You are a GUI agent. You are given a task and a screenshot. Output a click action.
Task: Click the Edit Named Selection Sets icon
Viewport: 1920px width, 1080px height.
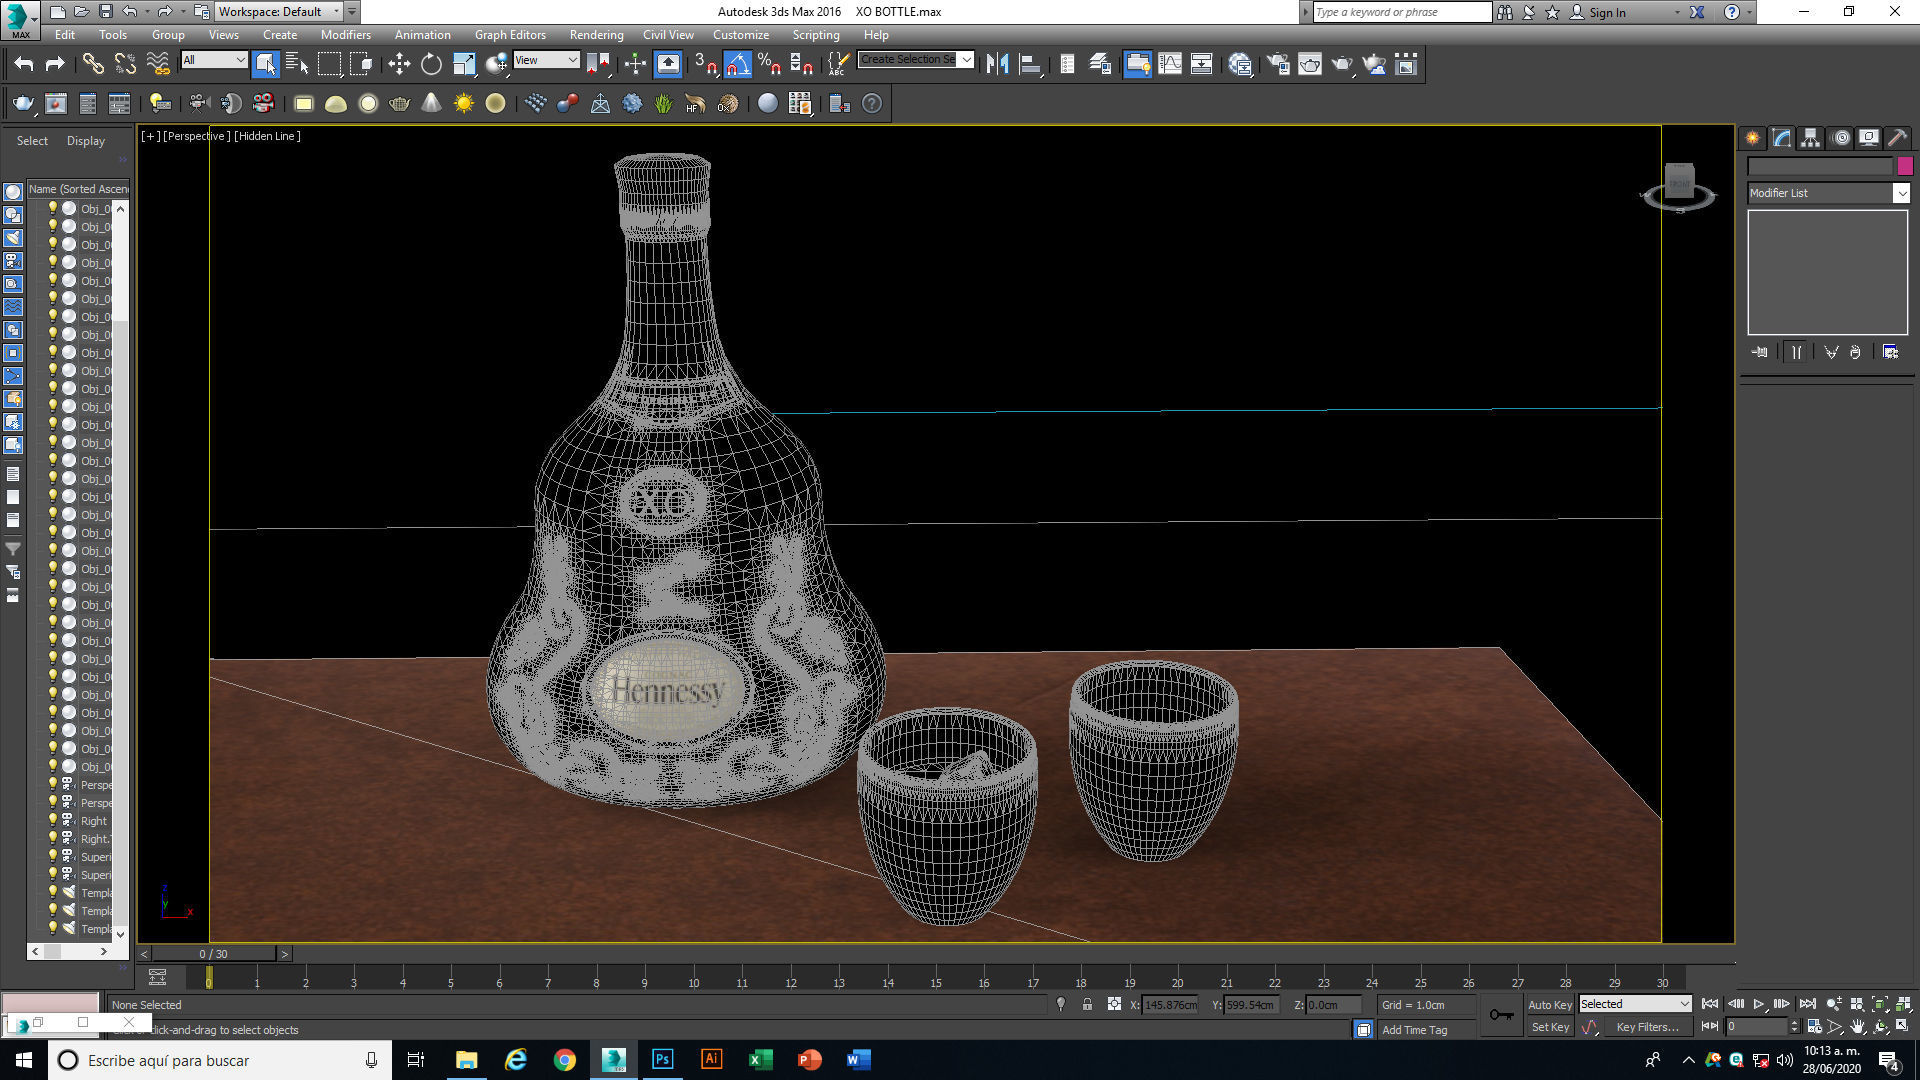click(x=838, y=64)
